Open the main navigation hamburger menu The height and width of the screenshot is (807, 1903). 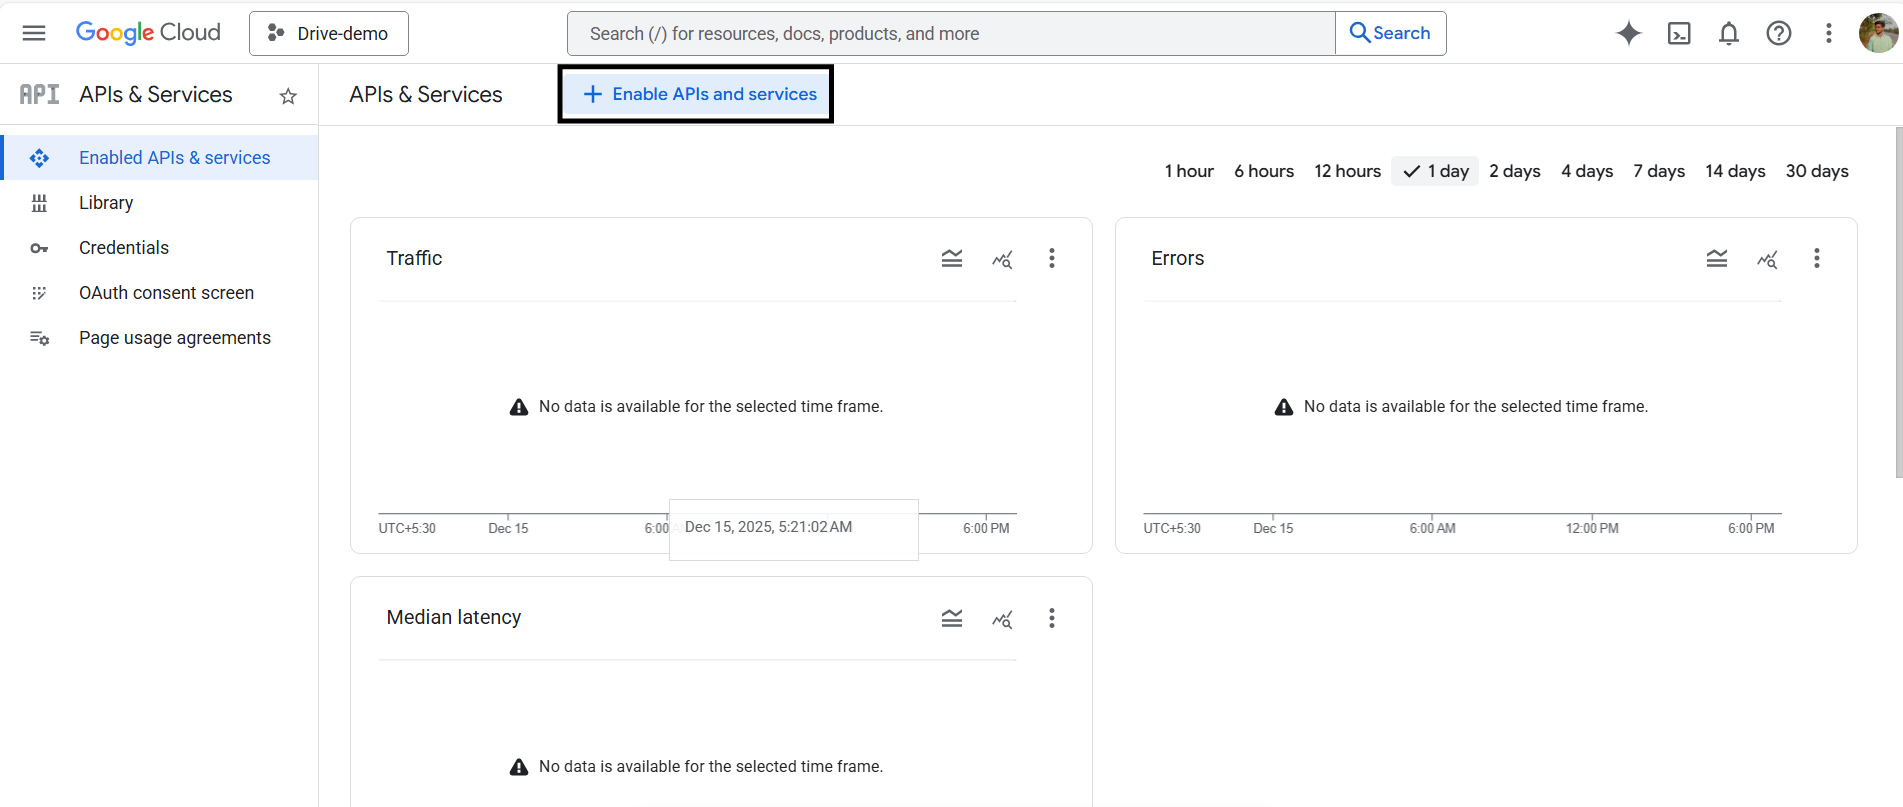point(34,33)
